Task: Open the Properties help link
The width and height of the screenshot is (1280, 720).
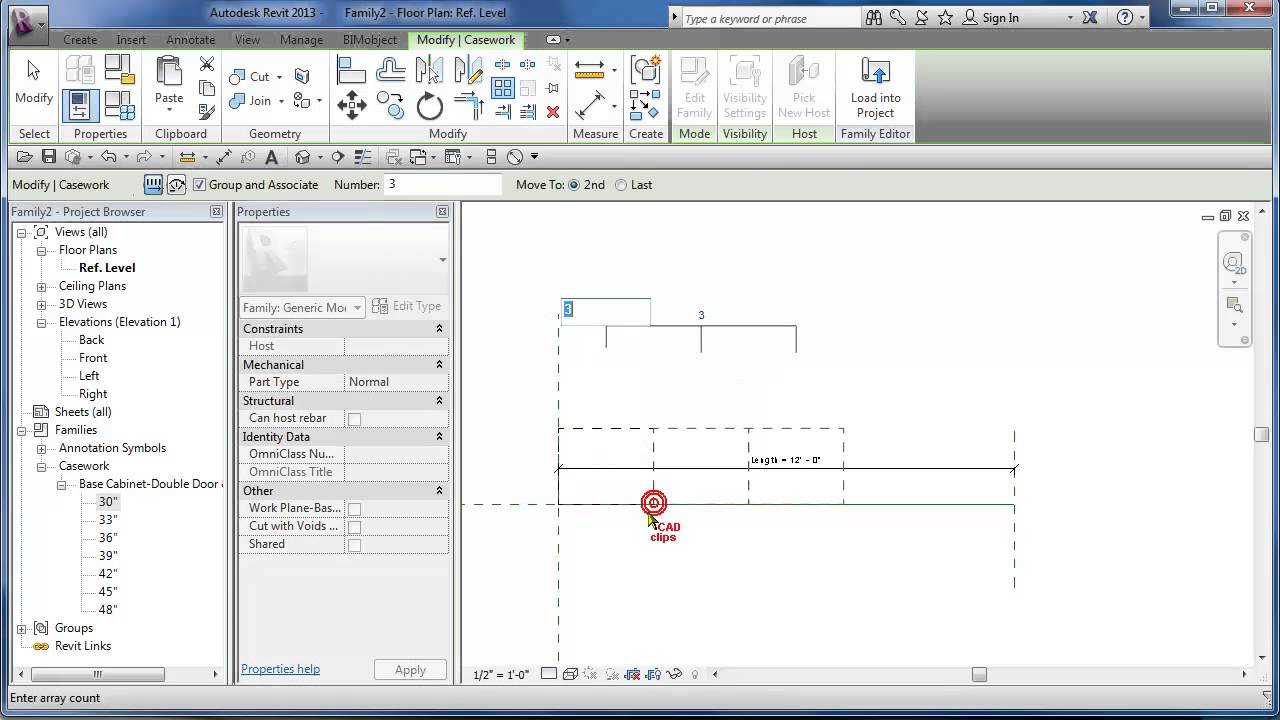Action: point(280,669)
